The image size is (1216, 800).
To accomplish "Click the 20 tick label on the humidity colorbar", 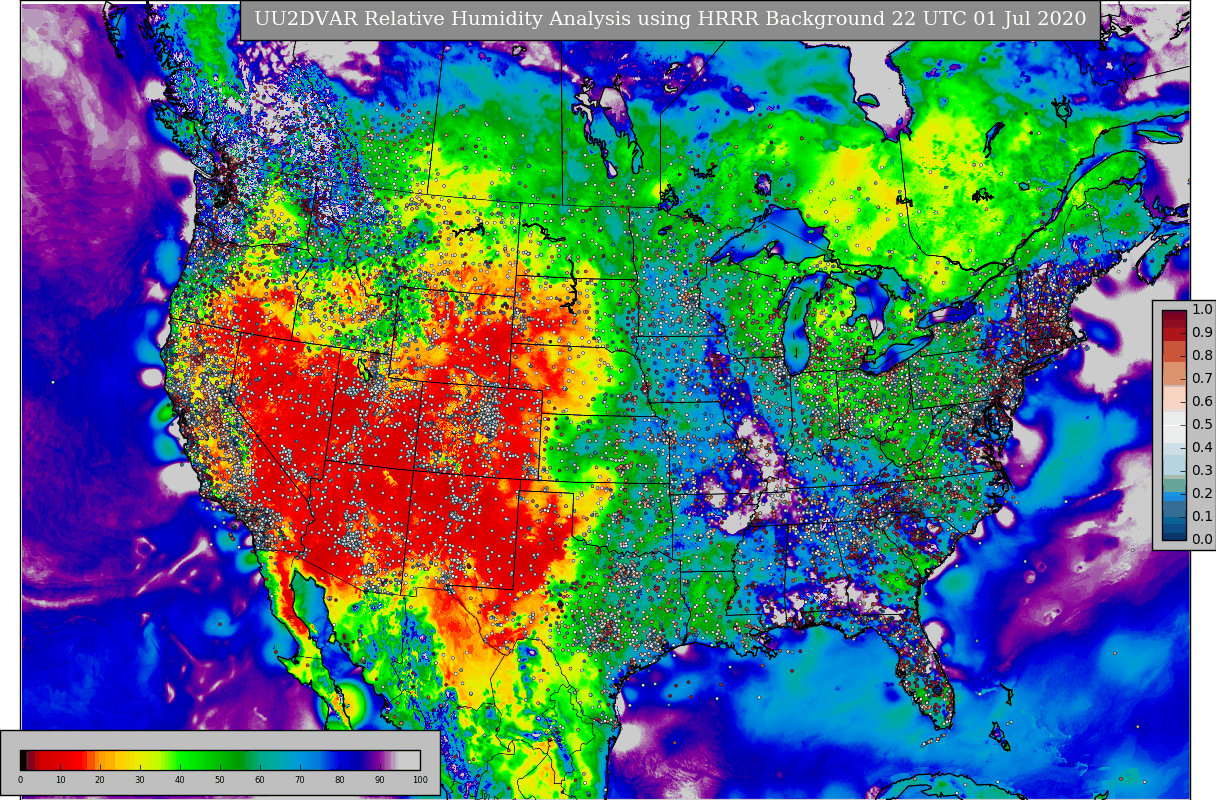I will [100, 780].
